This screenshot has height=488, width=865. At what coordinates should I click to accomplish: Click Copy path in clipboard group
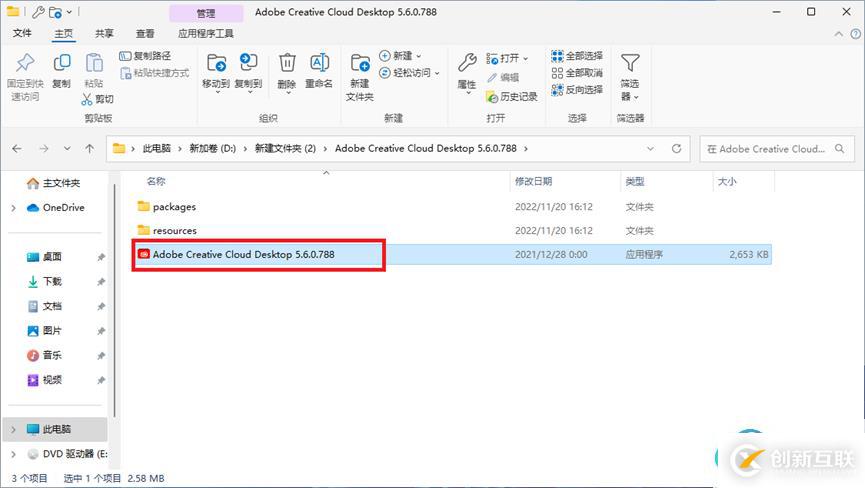pyautogui.click(x=145, y=56)
